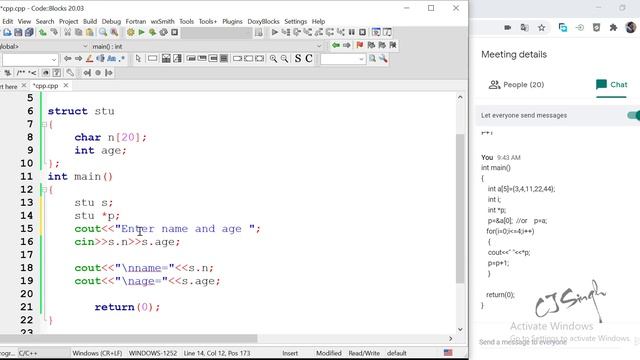Toggle bookmark with red flag icon

(x=360, y=45)
